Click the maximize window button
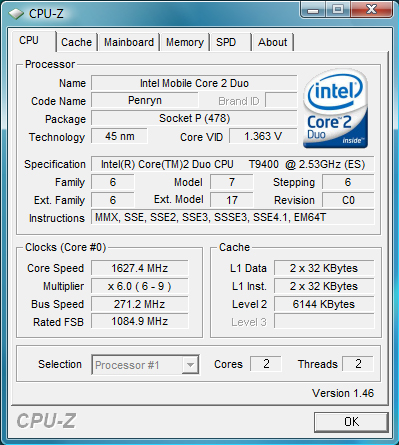The image size is (399, 445). 338,10
